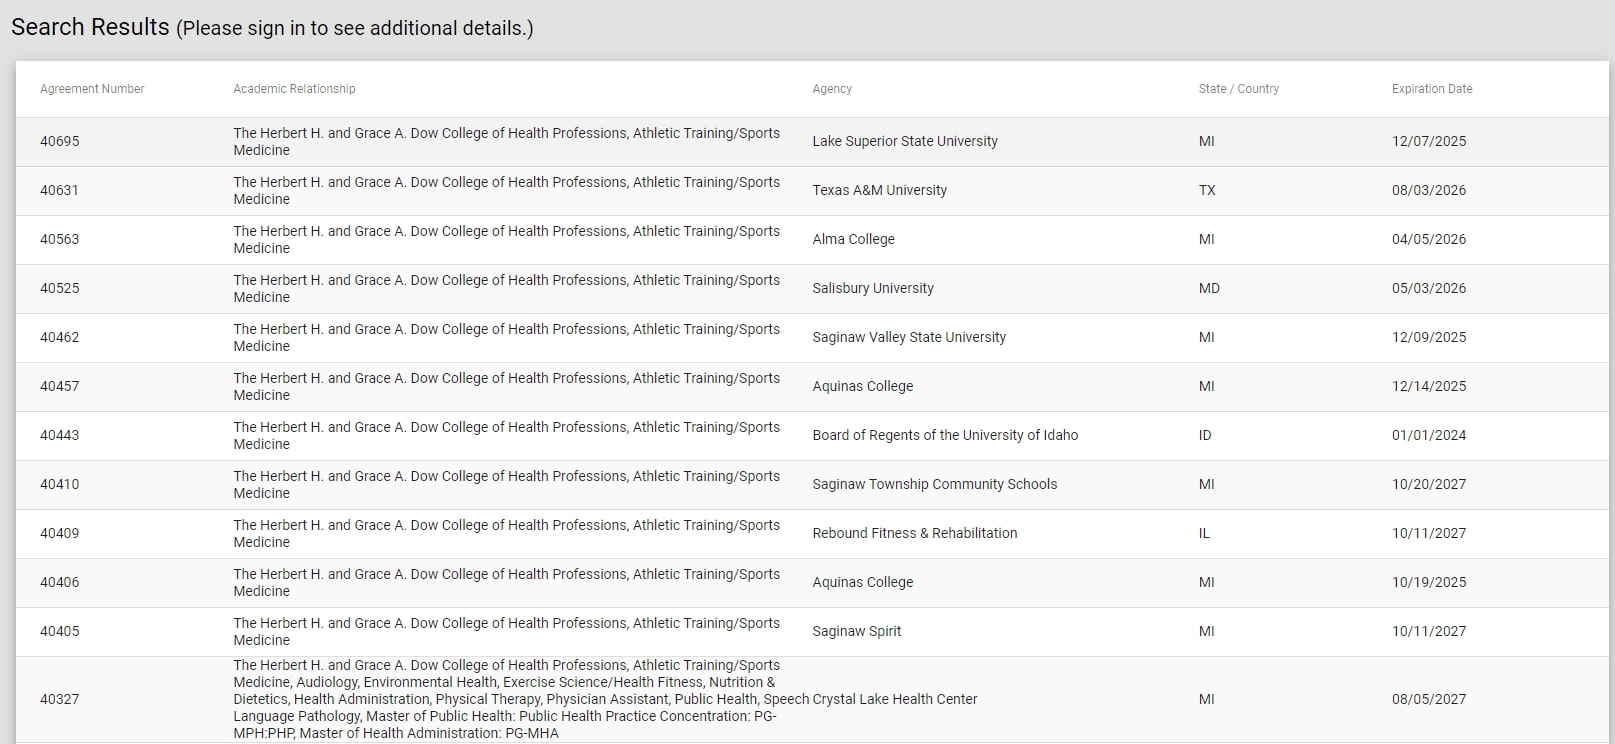The image size is (1615, 744).
Task: Select agreement number 40406
Action: click(59, 582)
